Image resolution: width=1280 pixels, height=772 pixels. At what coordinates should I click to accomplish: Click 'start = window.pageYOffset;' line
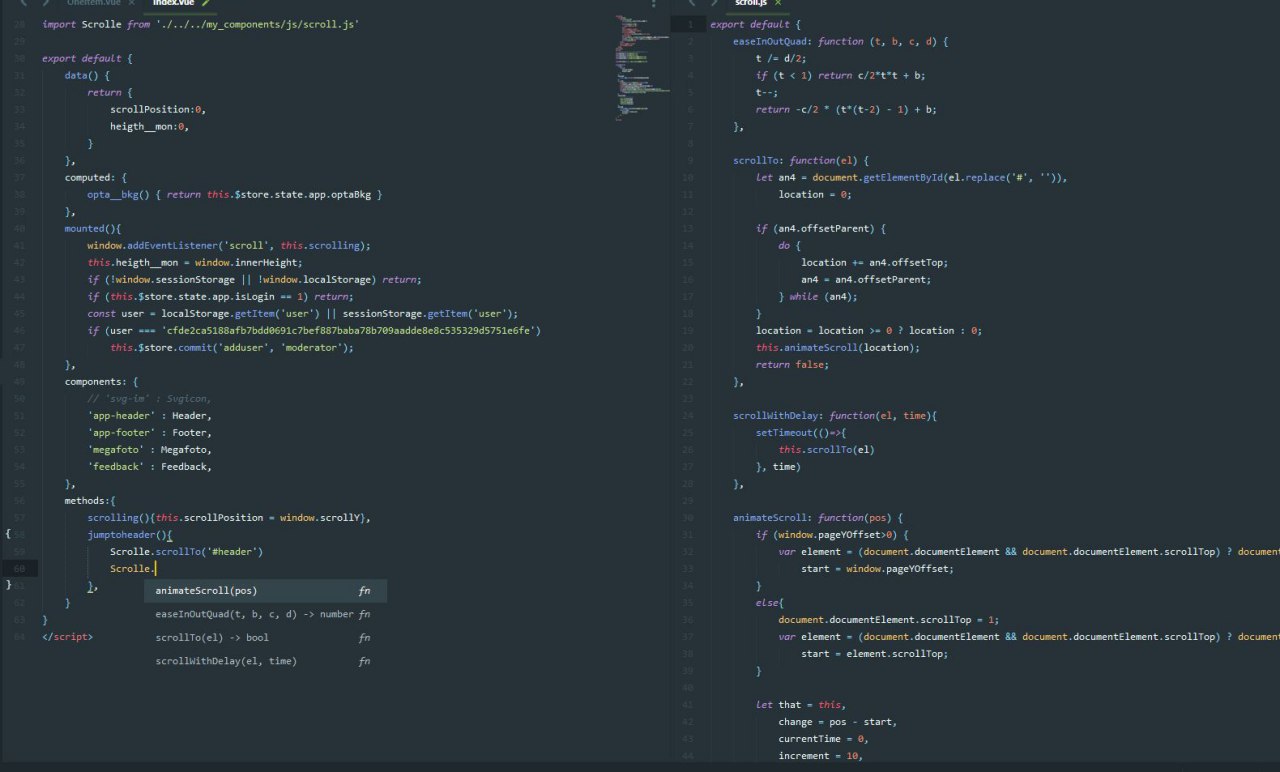click(877, 568)
